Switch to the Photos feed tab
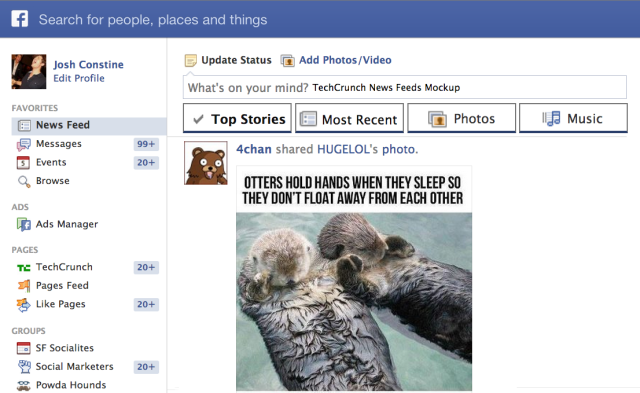Screen dimensions: 640x393 (x=462, y=118)
